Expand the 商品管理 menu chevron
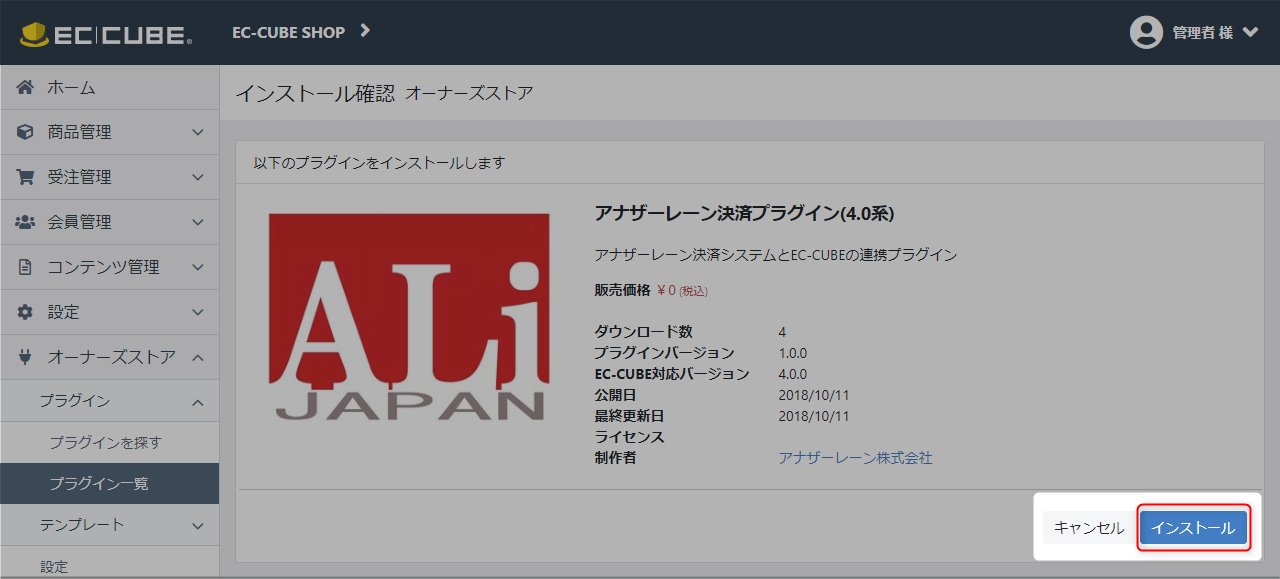 coord(198,132)
